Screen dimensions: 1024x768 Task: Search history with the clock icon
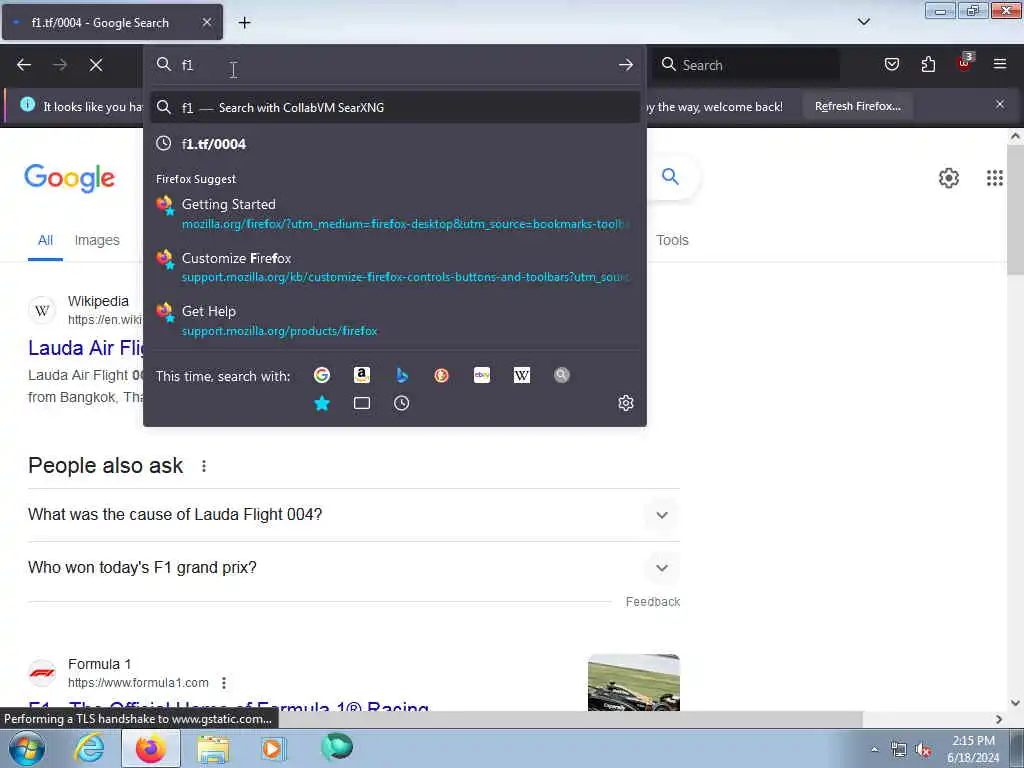tap(402, 403)
